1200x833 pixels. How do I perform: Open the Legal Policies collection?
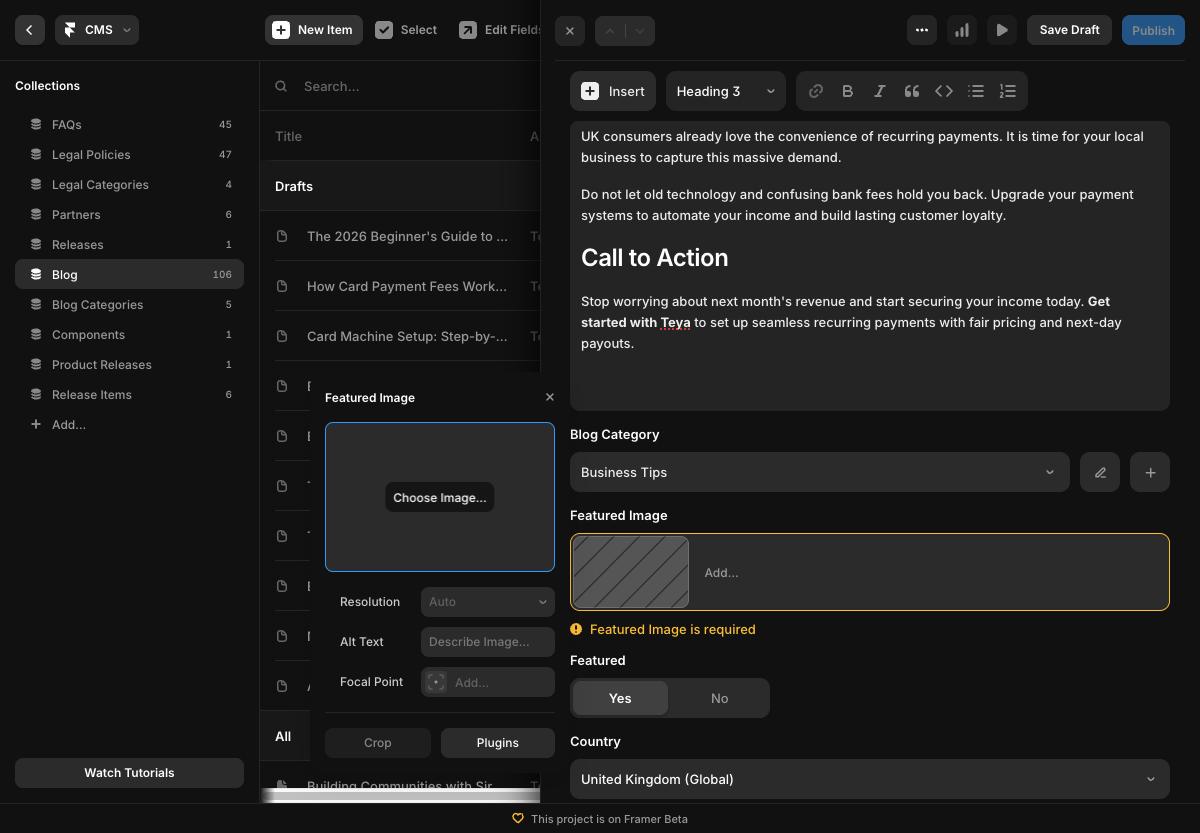(x=91, y=155)
